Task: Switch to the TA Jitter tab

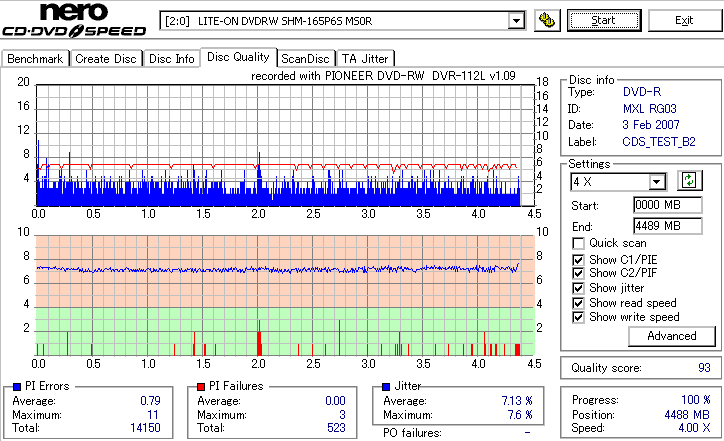Action: (x=365, y=59)
